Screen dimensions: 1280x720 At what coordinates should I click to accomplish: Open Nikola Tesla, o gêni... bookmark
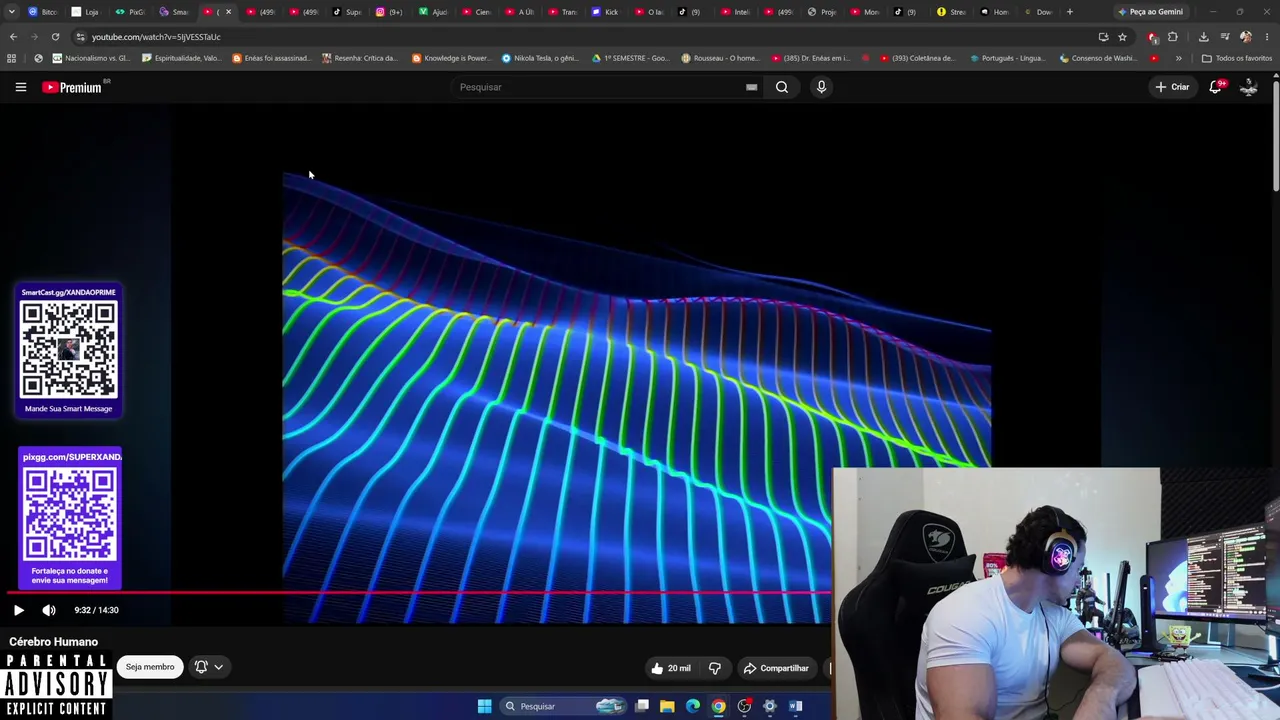pyautogui.click(x=541, y=58)
